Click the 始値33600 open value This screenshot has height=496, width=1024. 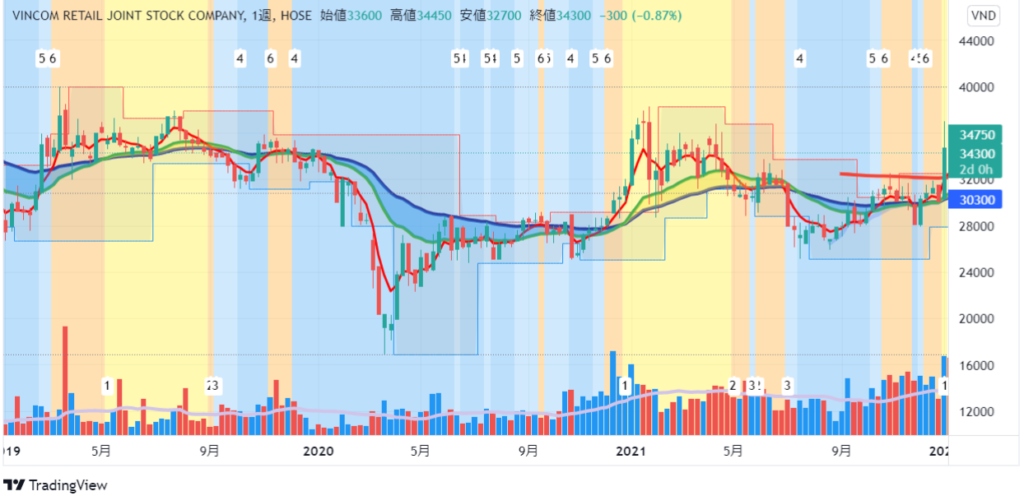click(351, 15)
